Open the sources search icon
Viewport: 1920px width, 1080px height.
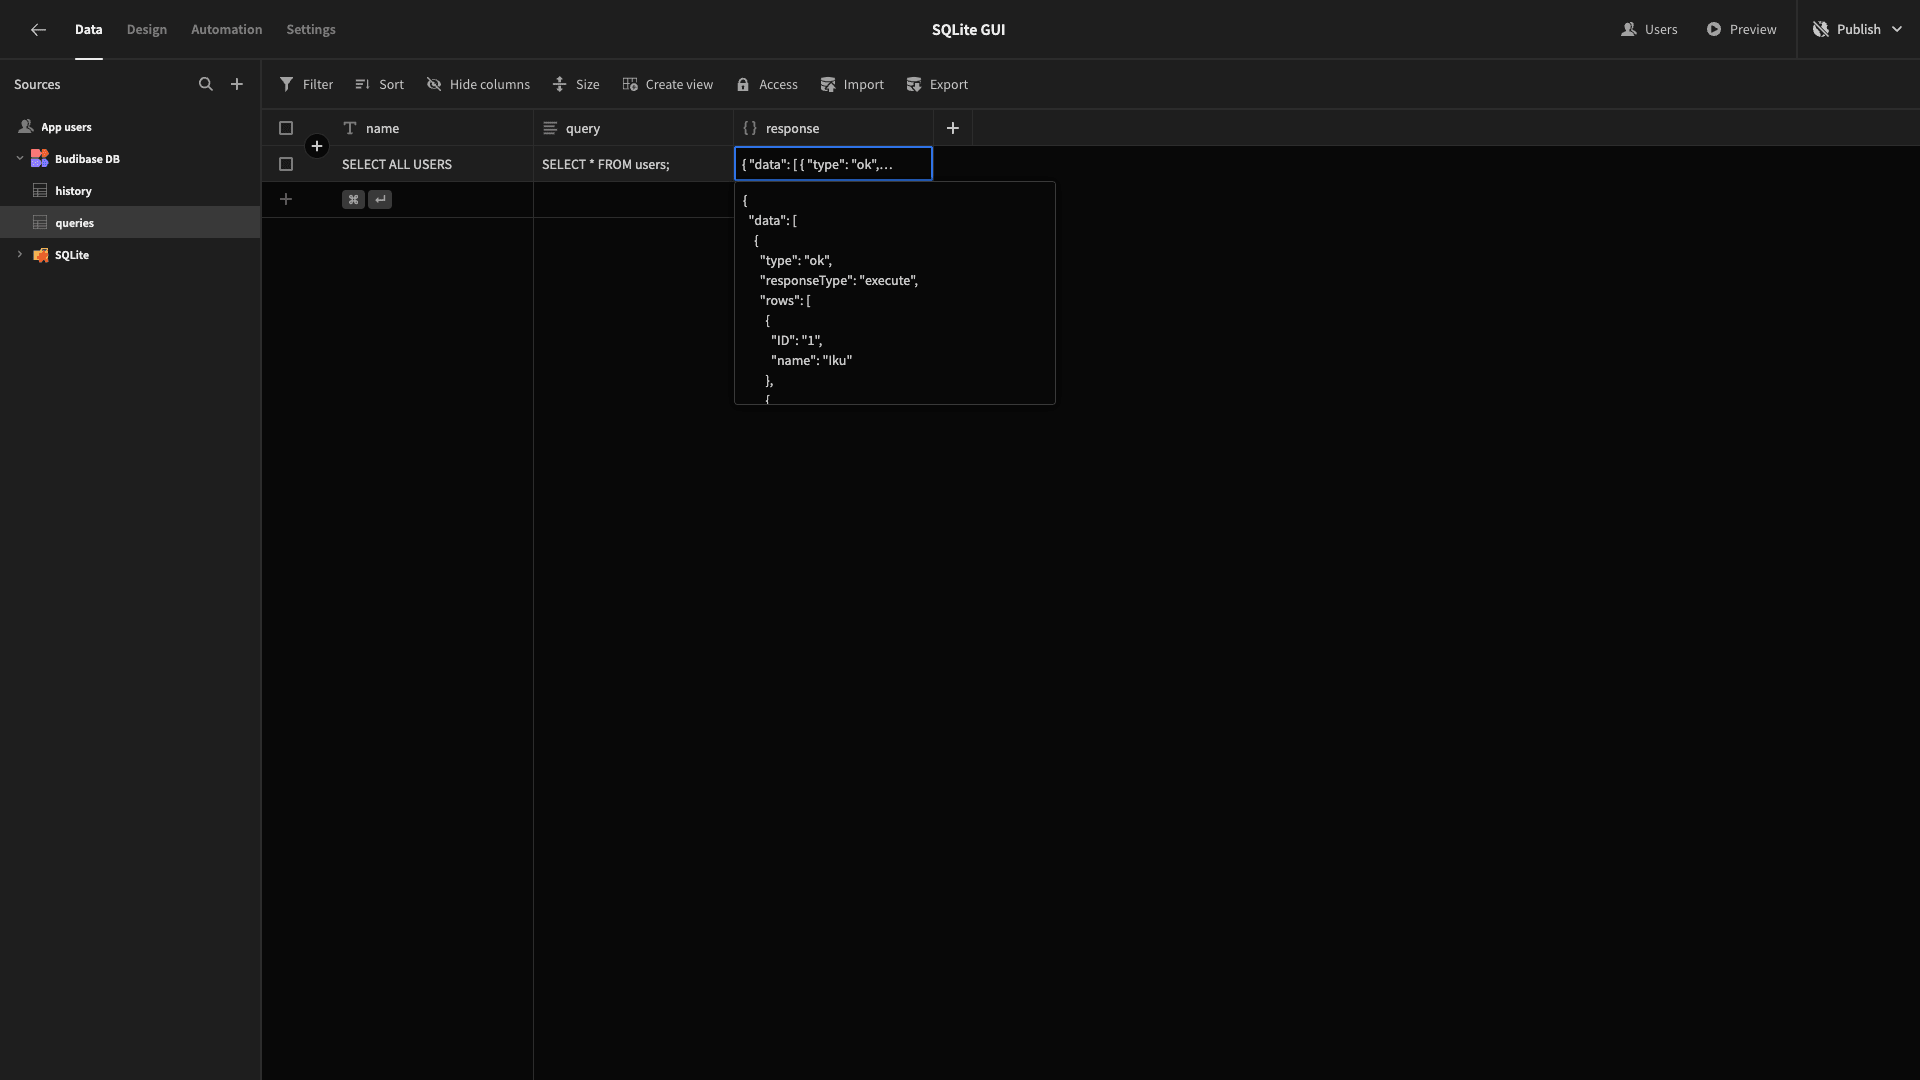pos(206,85)
